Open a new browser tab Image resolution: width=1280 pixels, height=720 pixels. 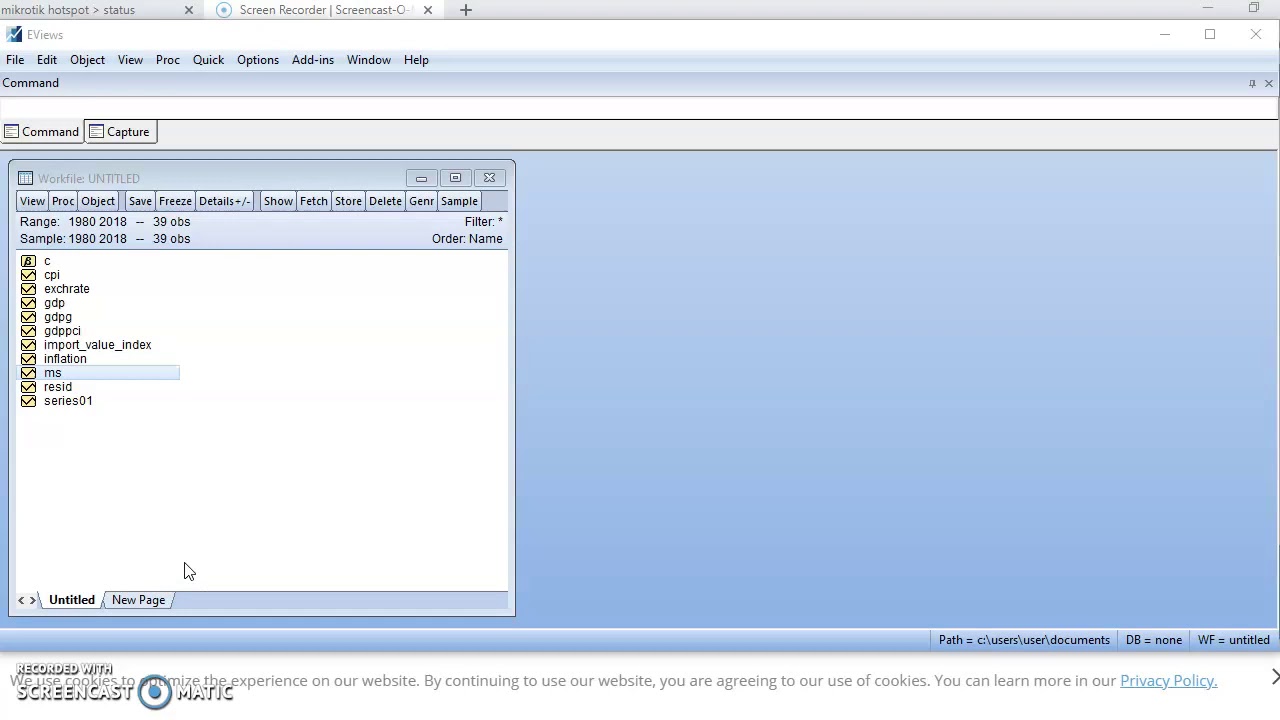[x=465, y=10]
